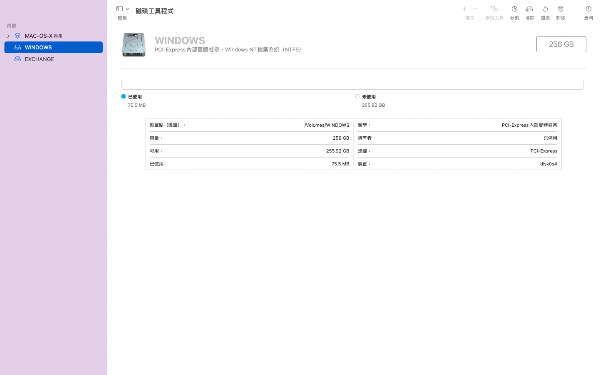Click the PCI-Express connection value

tap(544, 151)
